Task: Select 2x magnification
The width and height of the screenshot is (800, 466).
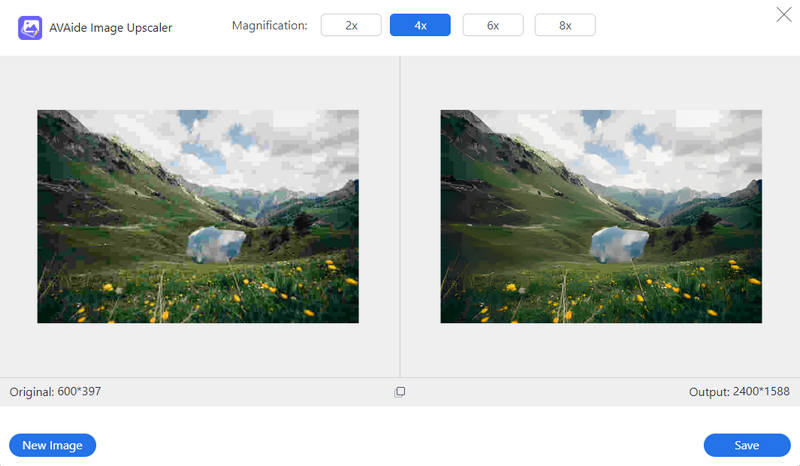Action: [351, 26]
